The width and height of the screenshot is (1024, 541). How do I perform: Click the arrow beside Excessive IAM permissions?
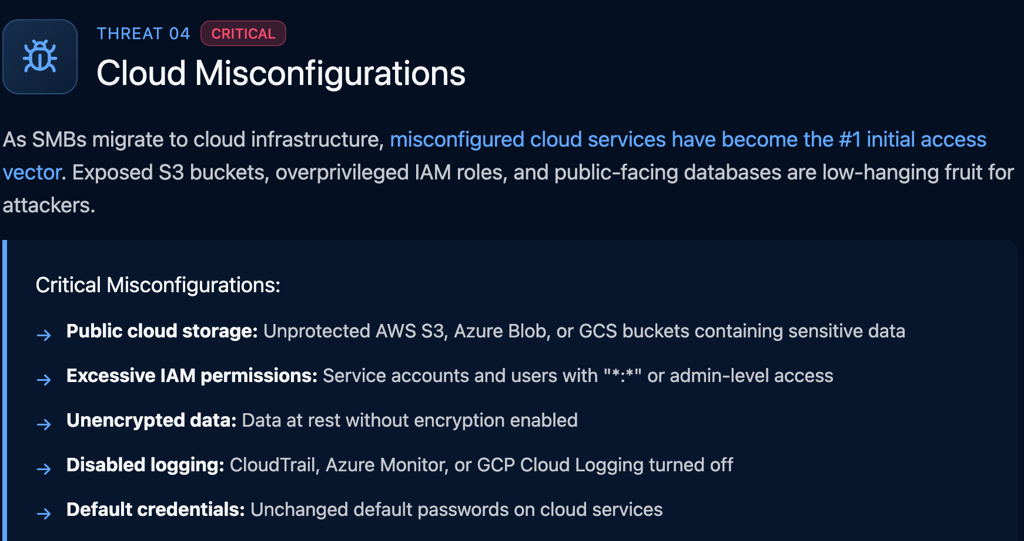tap(44, 379)
